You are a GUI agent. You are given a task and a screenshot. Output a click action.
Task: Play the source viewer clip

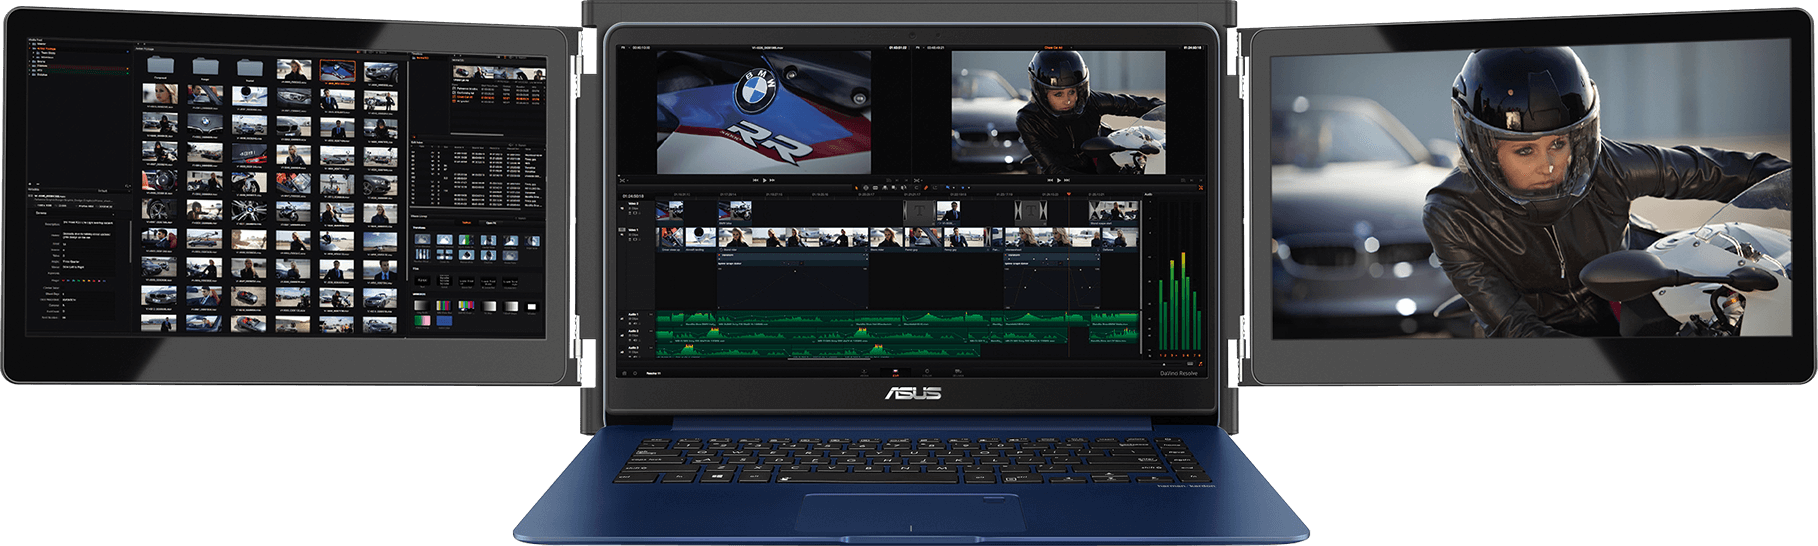[x=764, y=180]
